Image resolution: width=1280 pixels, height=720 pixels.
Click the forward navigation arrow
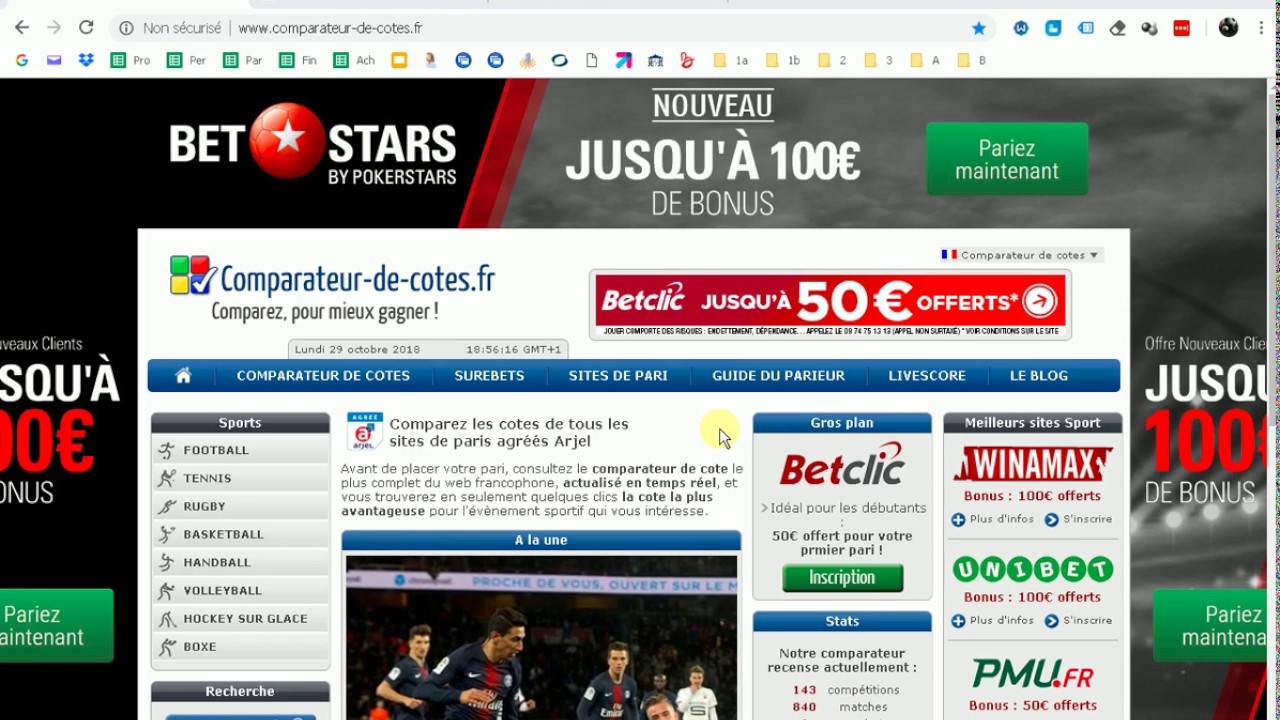54,28
